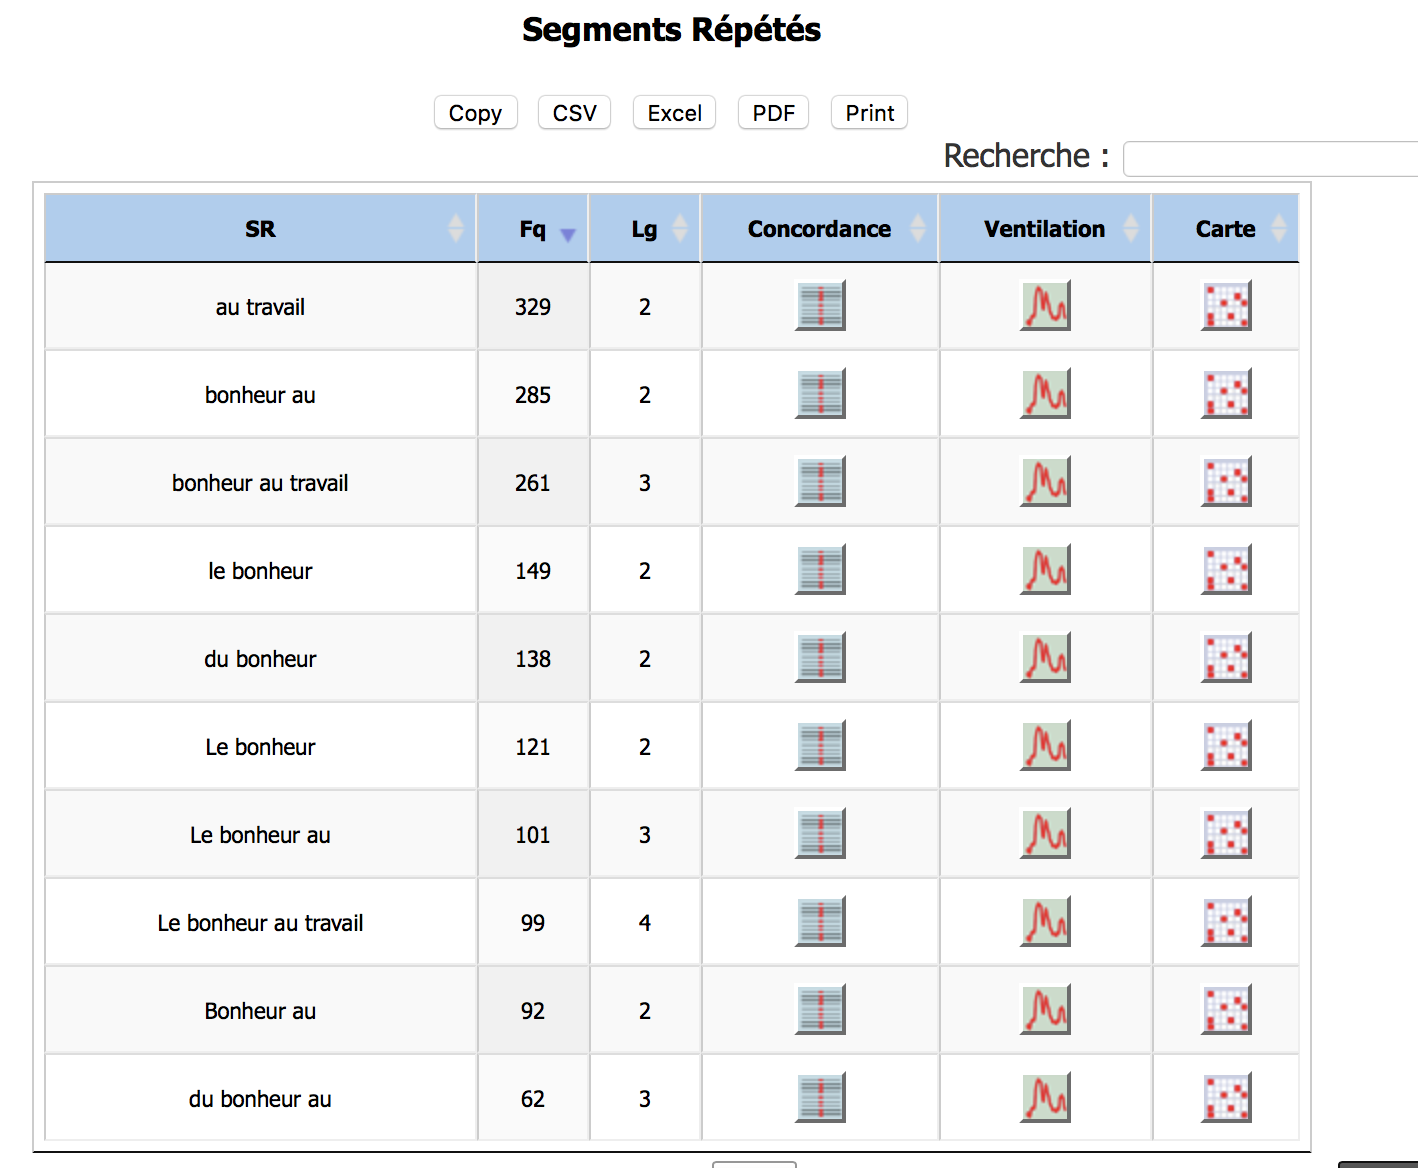This screenshot has width=1418, height=1168.
Task: Open carte icon for 'Le bonheur' row
Action: click(x=1226, y=746)
